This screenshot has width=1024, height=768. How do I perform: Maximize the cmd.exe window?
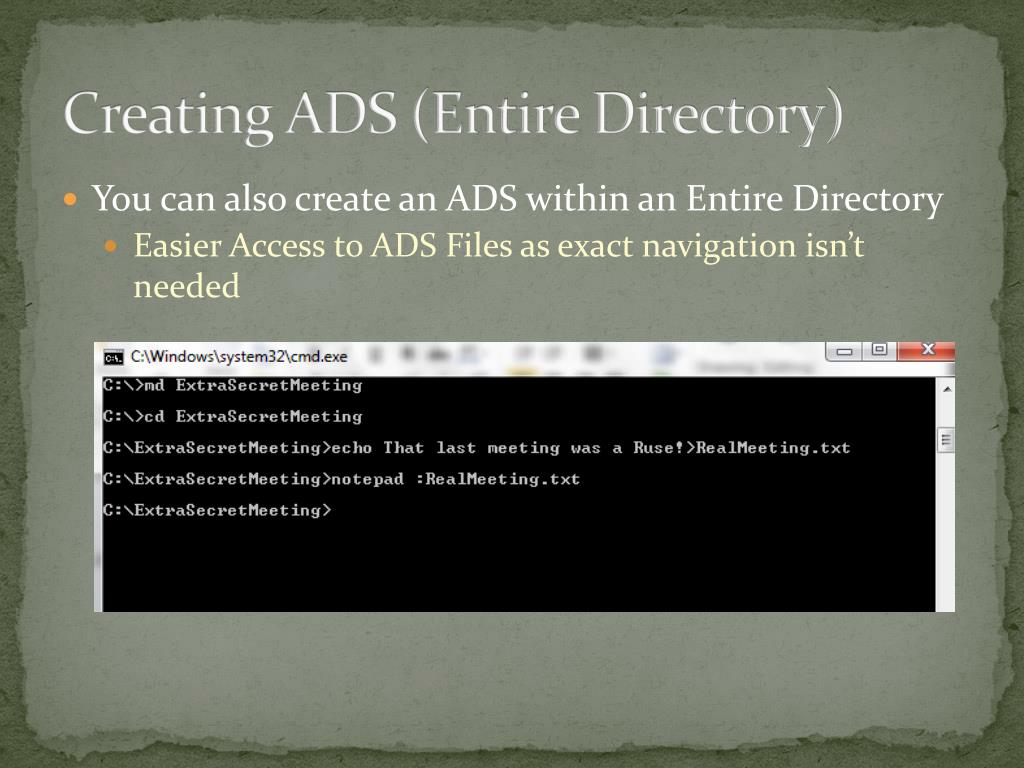879,351
